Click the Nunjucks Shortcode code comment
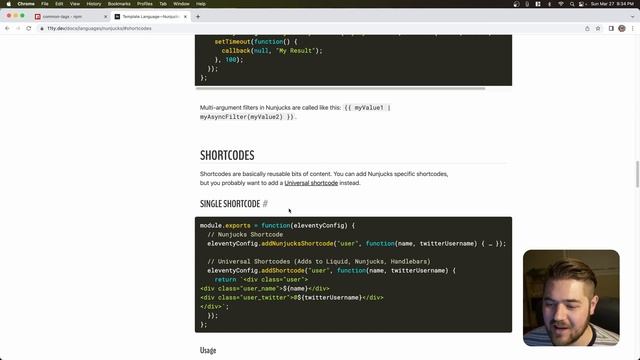Image resolution: width=640 pixels, height=360 pixels. (245, 235)
